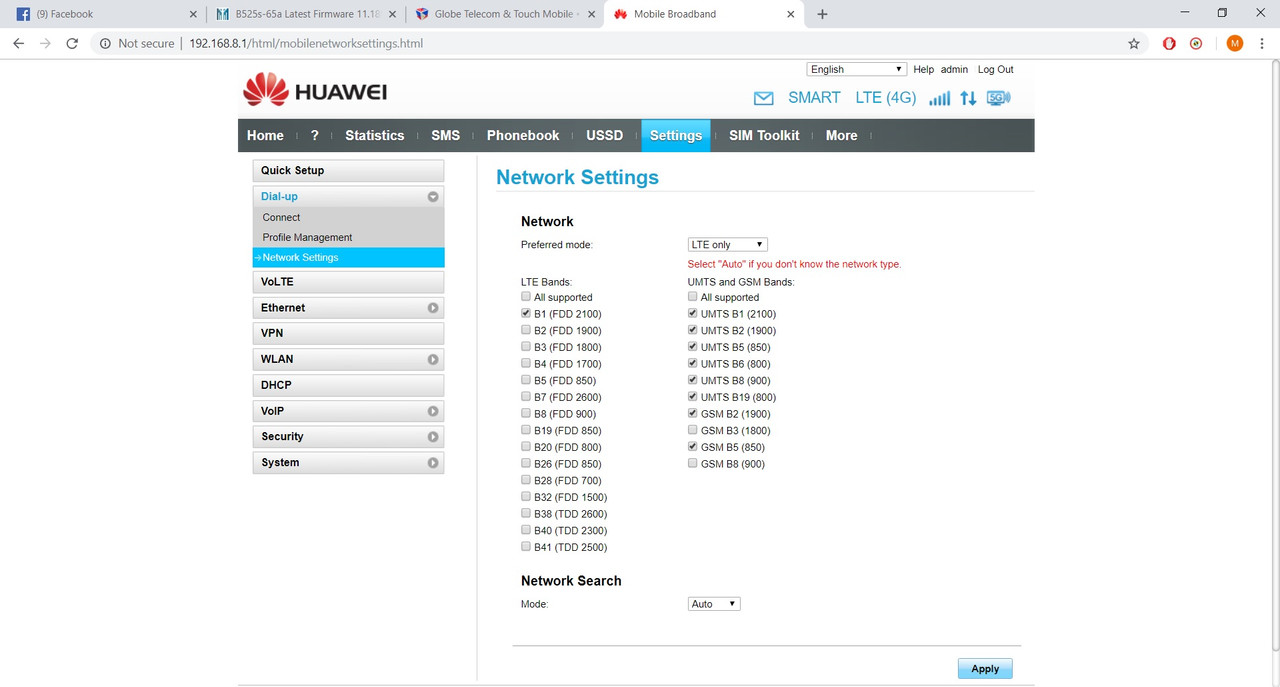
Task: Enable B7 (FDD 2600) LTE band
Action: point(526,397)
